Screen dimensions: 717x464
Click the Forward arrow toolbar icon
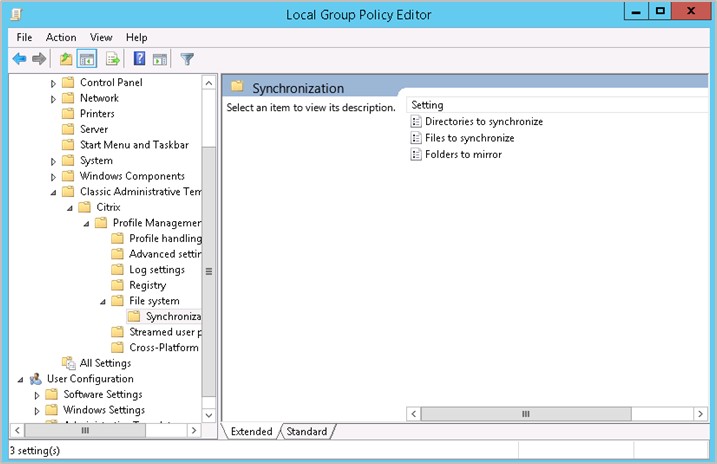click(39, 59)
